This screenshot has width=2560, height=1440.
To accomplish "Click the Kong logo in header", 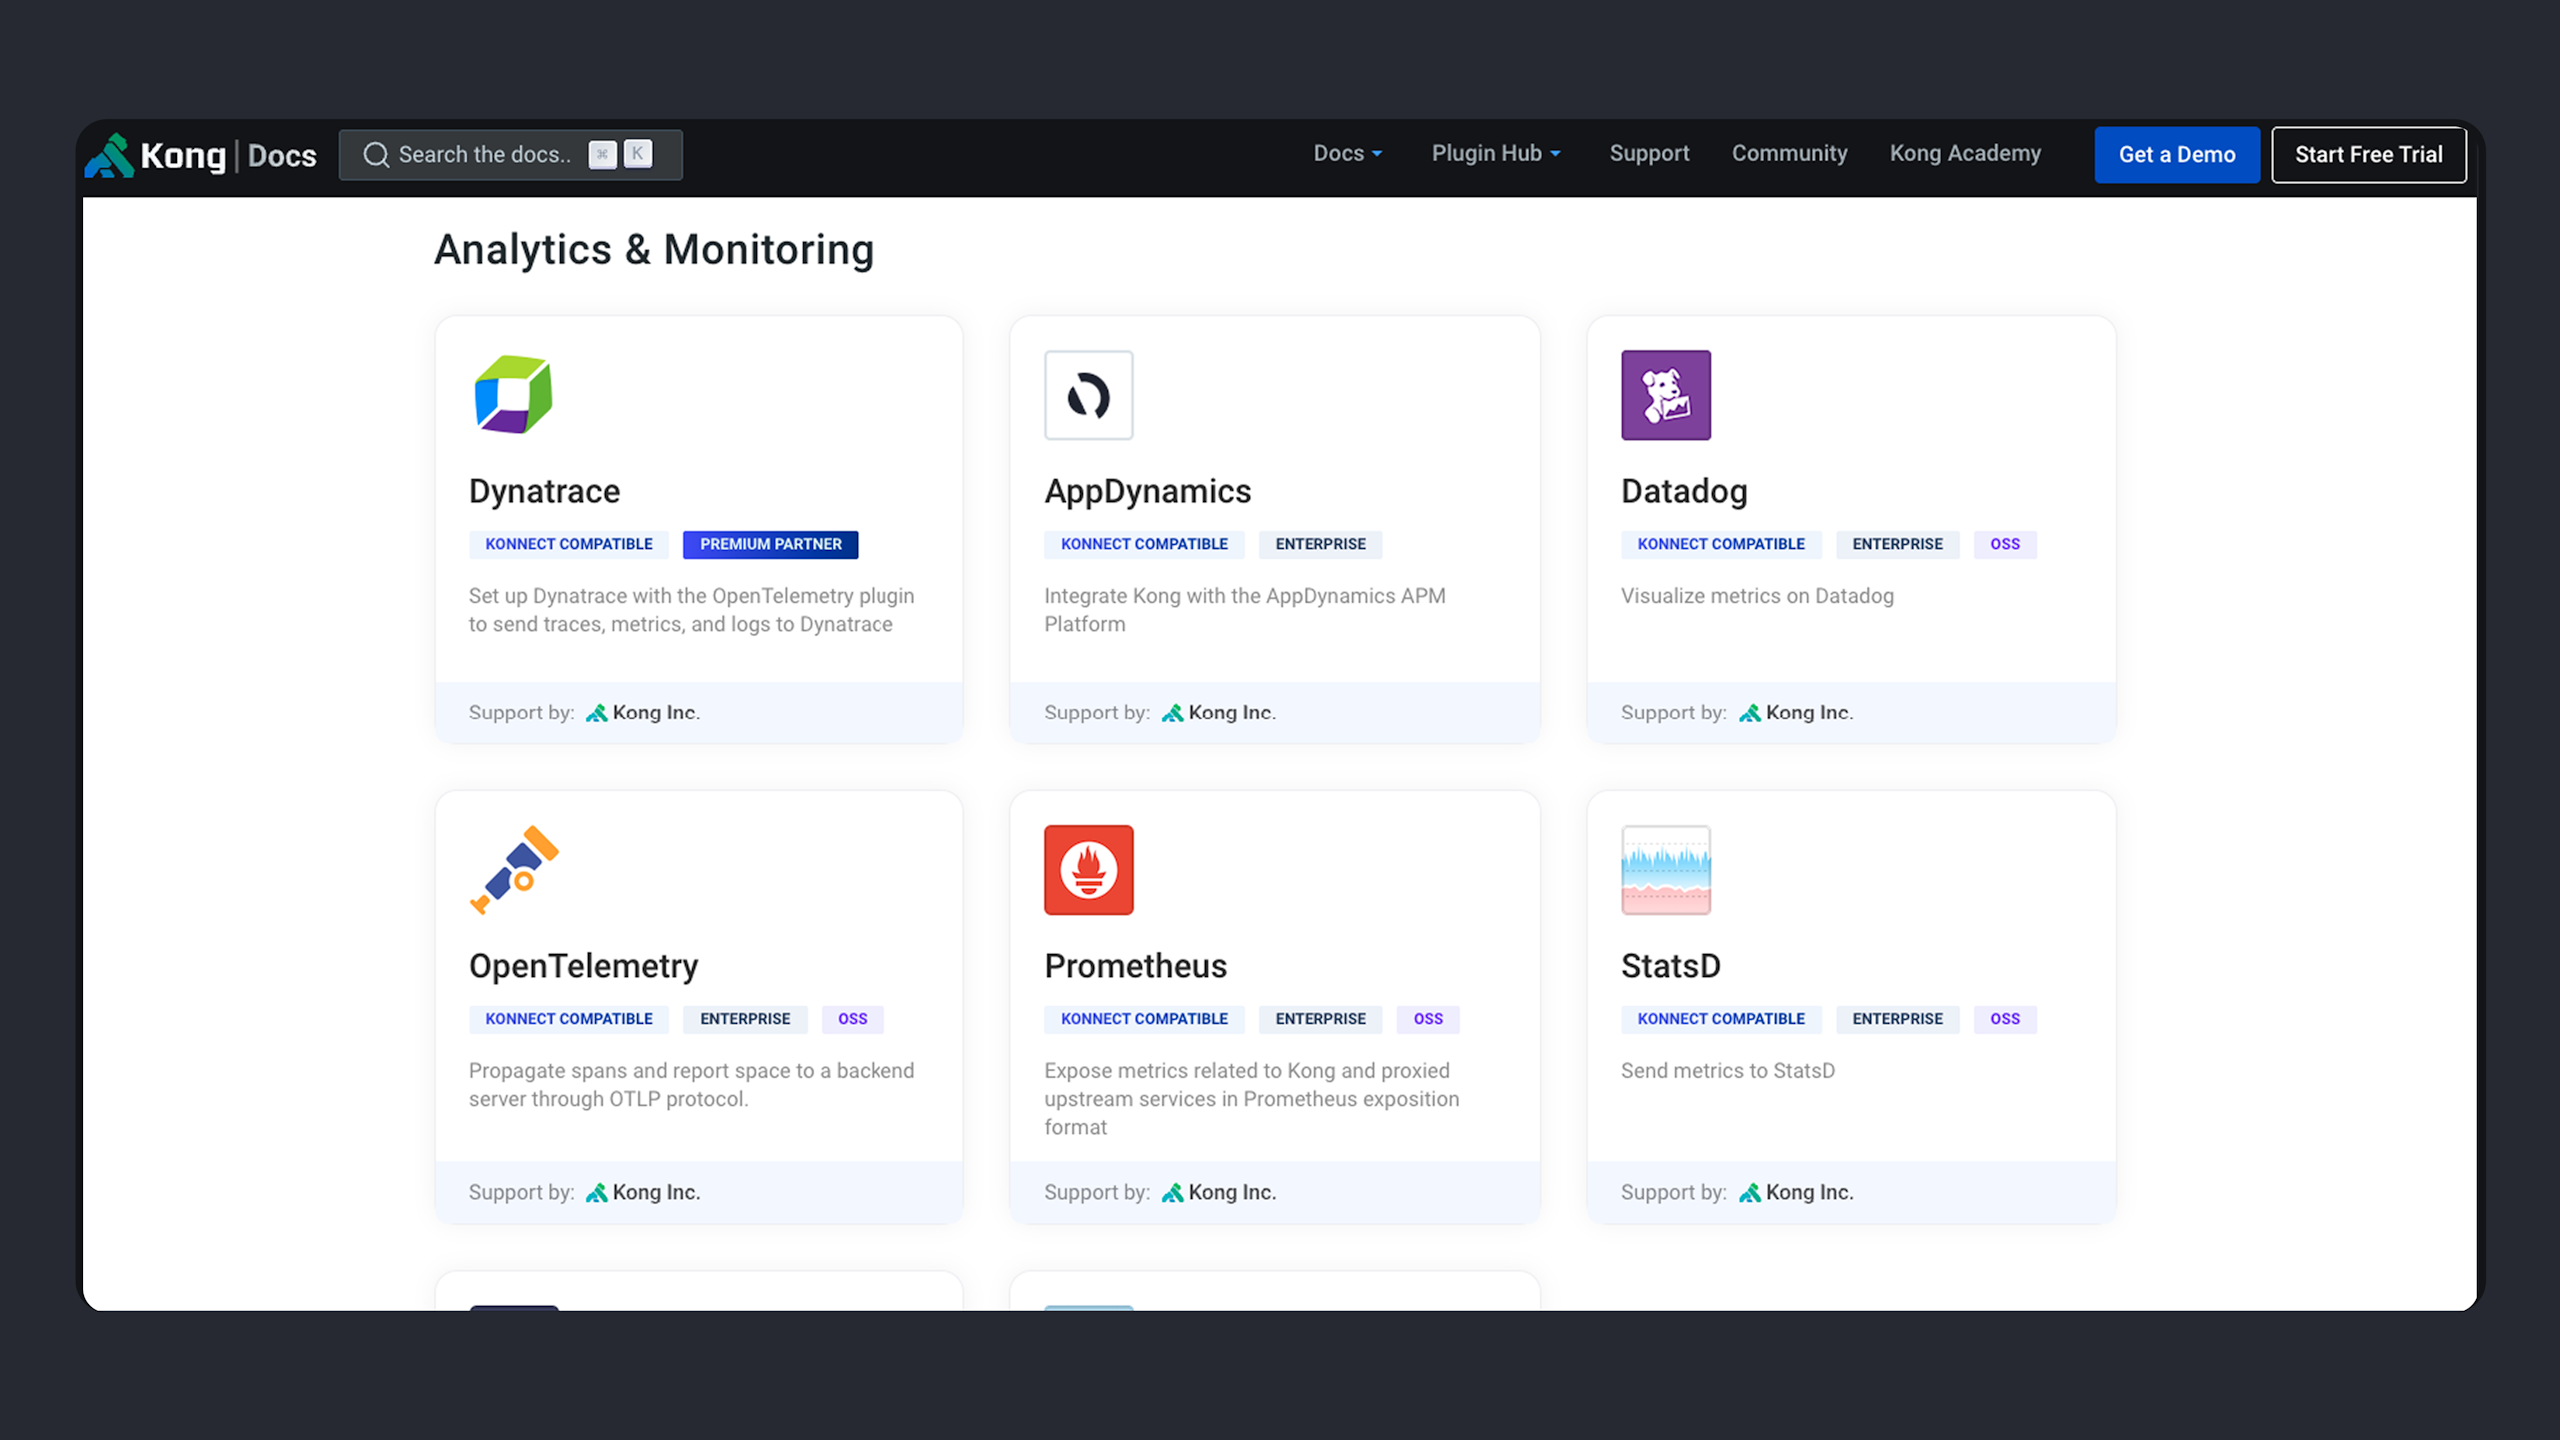I will (157, 155).
